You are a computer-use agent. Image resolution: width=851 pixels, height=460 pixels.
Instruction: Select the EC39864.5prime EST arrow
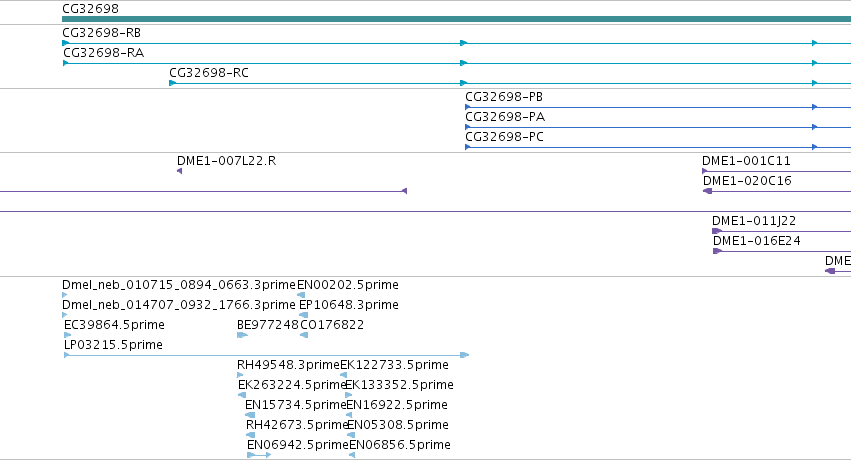[x=67, y=335]
